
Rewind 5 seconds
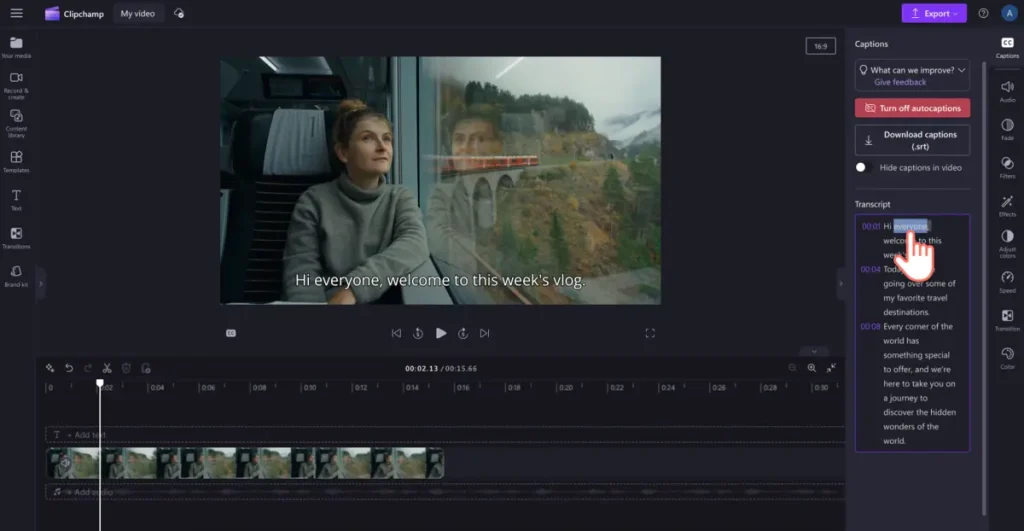click(418, 333)
